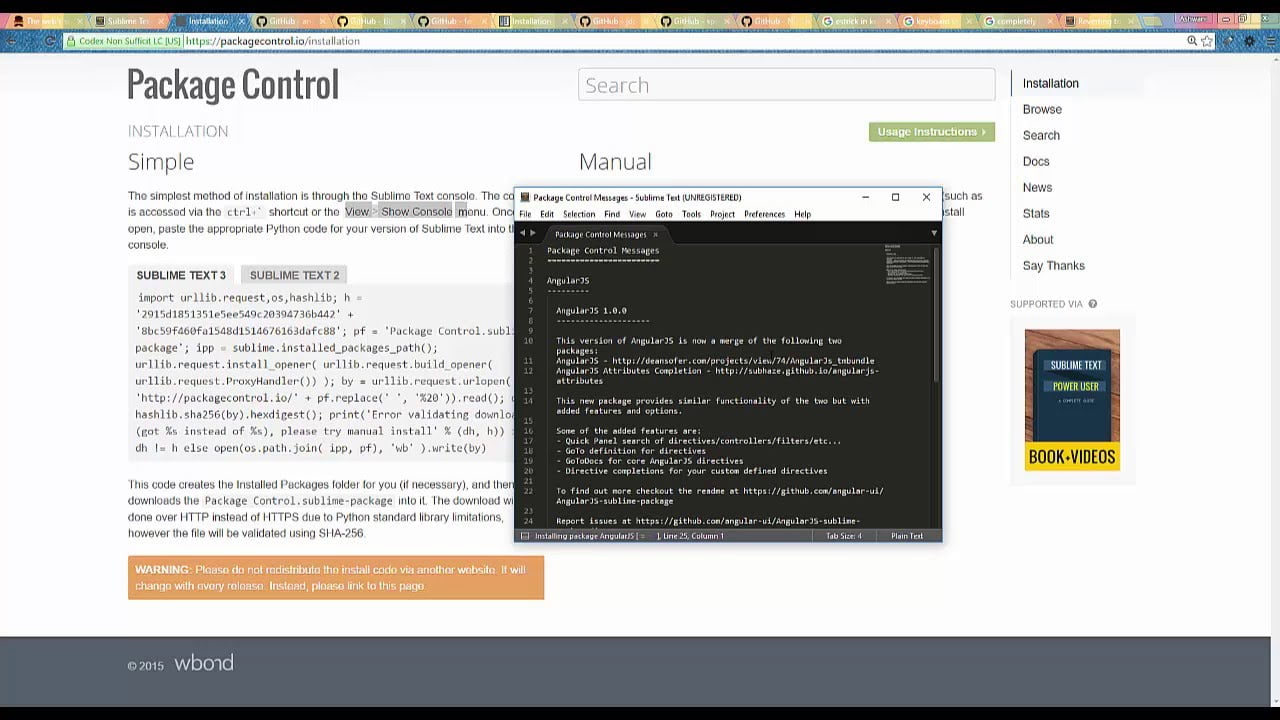This screenshot has width=1280, height=720.
Task: Click the green padlock site certificate badge
Action: [123, 41]
